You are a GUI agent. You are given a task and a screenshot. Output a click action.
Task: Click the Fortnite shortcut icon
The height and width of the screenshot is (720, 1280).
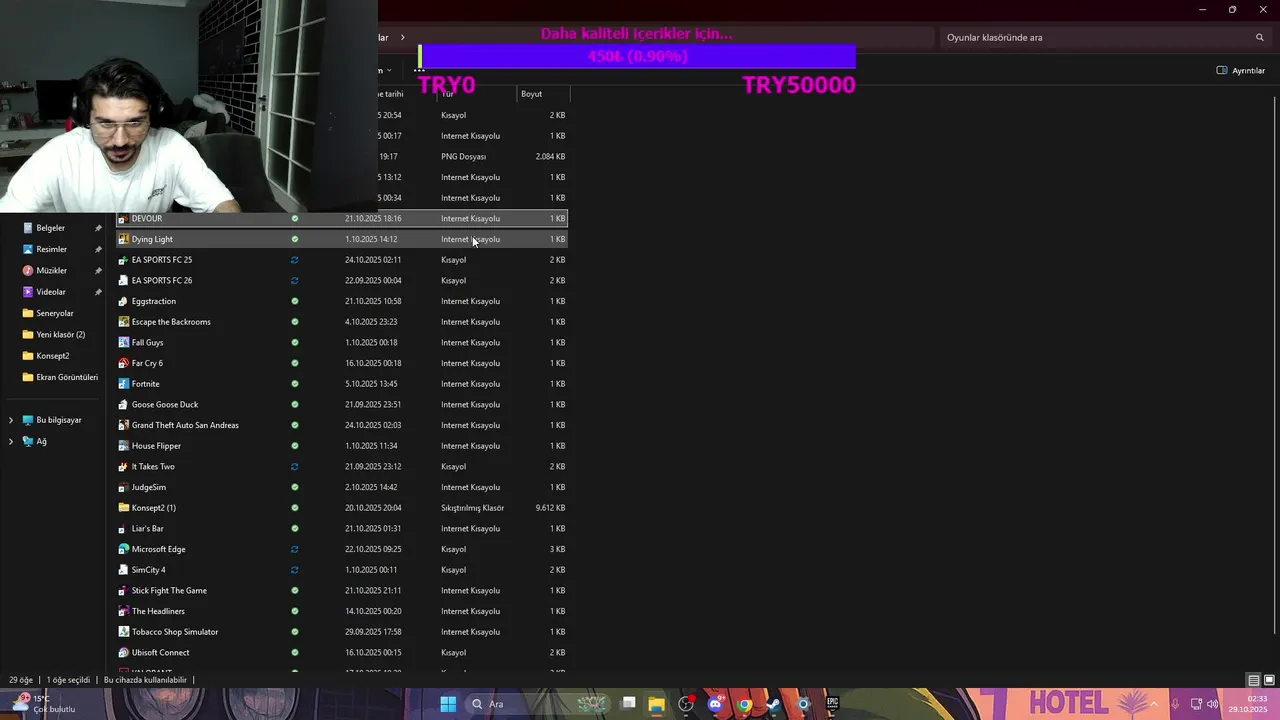[124, 384]
